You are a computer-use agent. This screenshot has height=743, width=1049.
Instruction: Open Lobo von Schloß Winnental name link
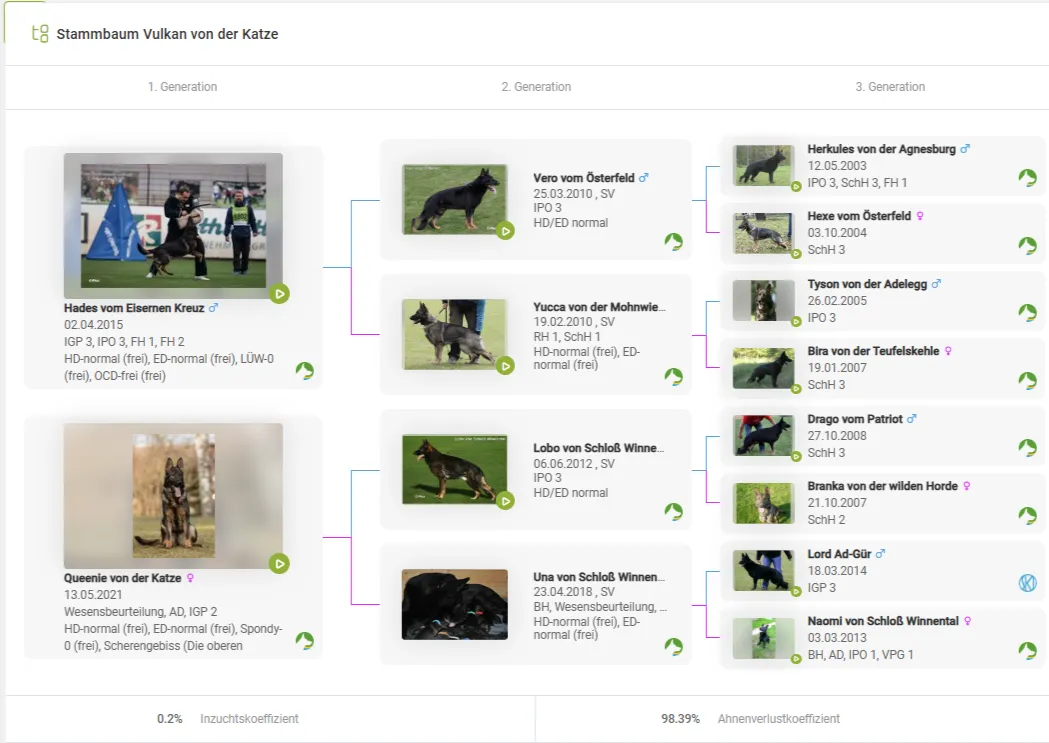pyautogui.click(x=598, y=448)
